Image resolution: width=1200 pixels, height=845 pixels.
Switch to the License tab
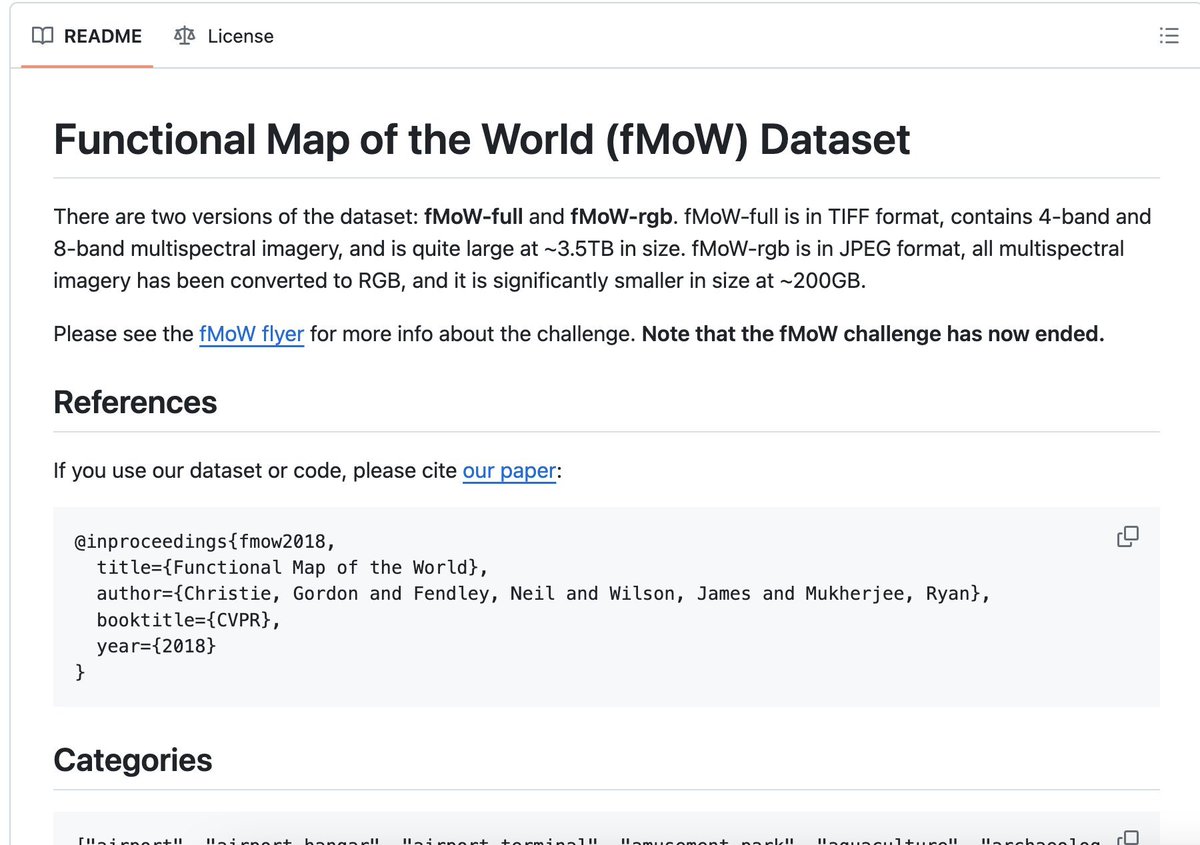click(x=223, y=36)
